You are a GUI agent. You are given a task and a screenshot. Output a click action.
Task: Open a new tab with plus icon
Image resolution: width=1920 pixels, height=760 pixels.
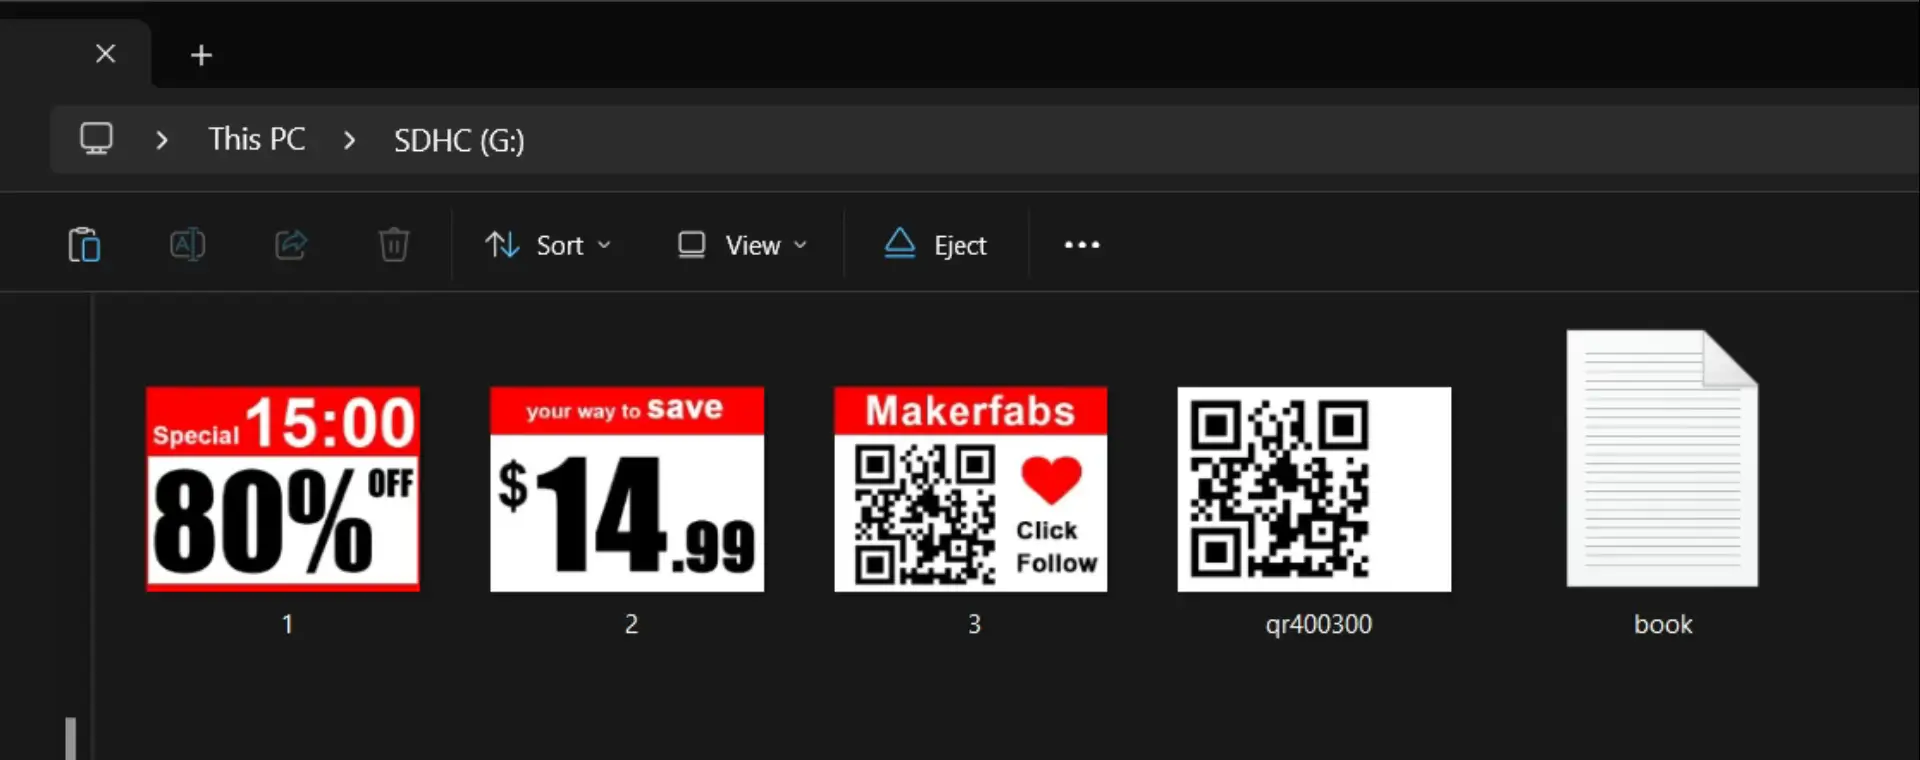point(201,55)
